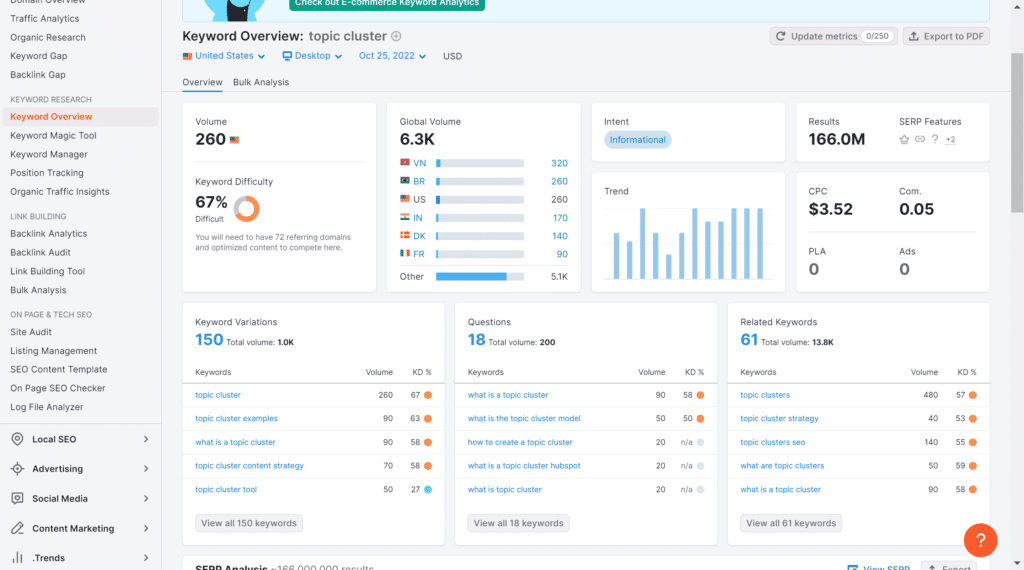Screen dimensions: 1024x570
Task: Click the Export to PDF button
Action: point(946,37)
